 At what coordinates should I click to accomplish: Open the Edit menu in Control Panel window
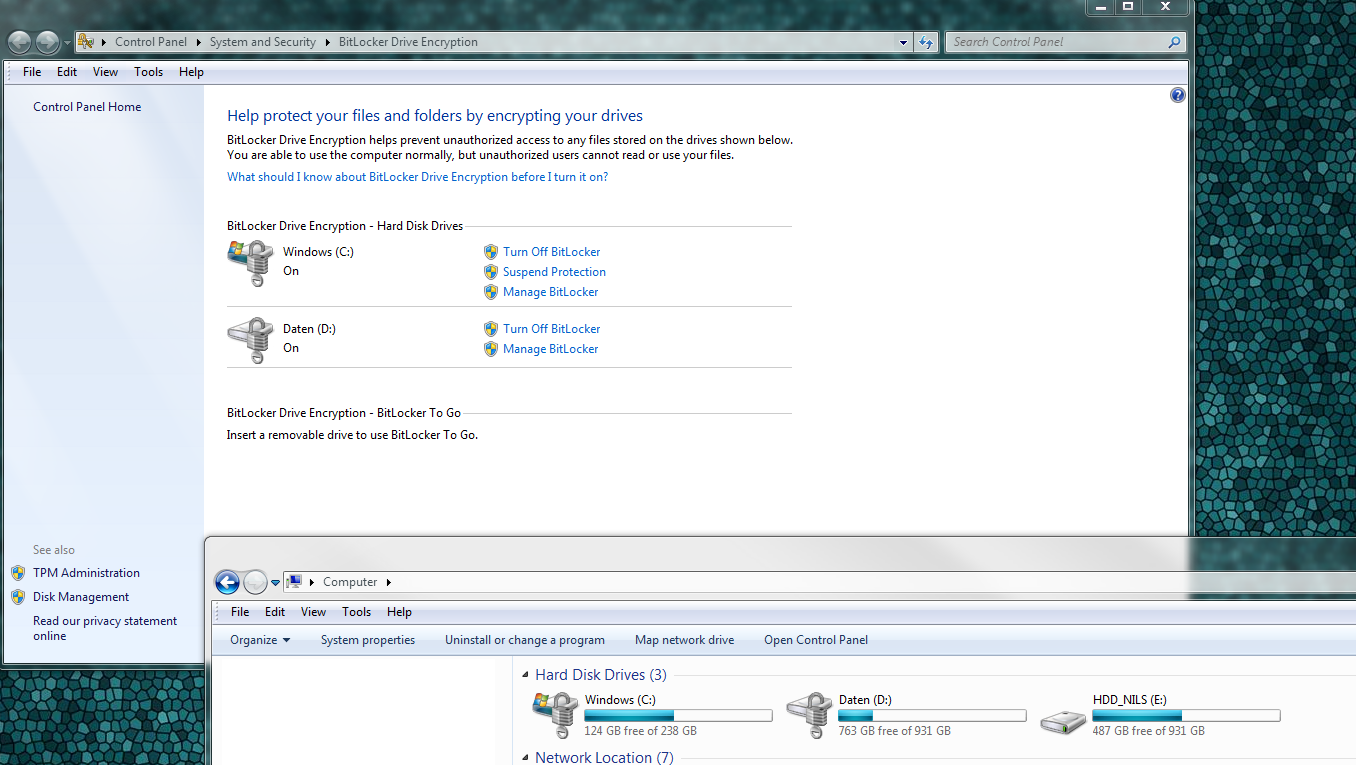click(x=67, y=72)
